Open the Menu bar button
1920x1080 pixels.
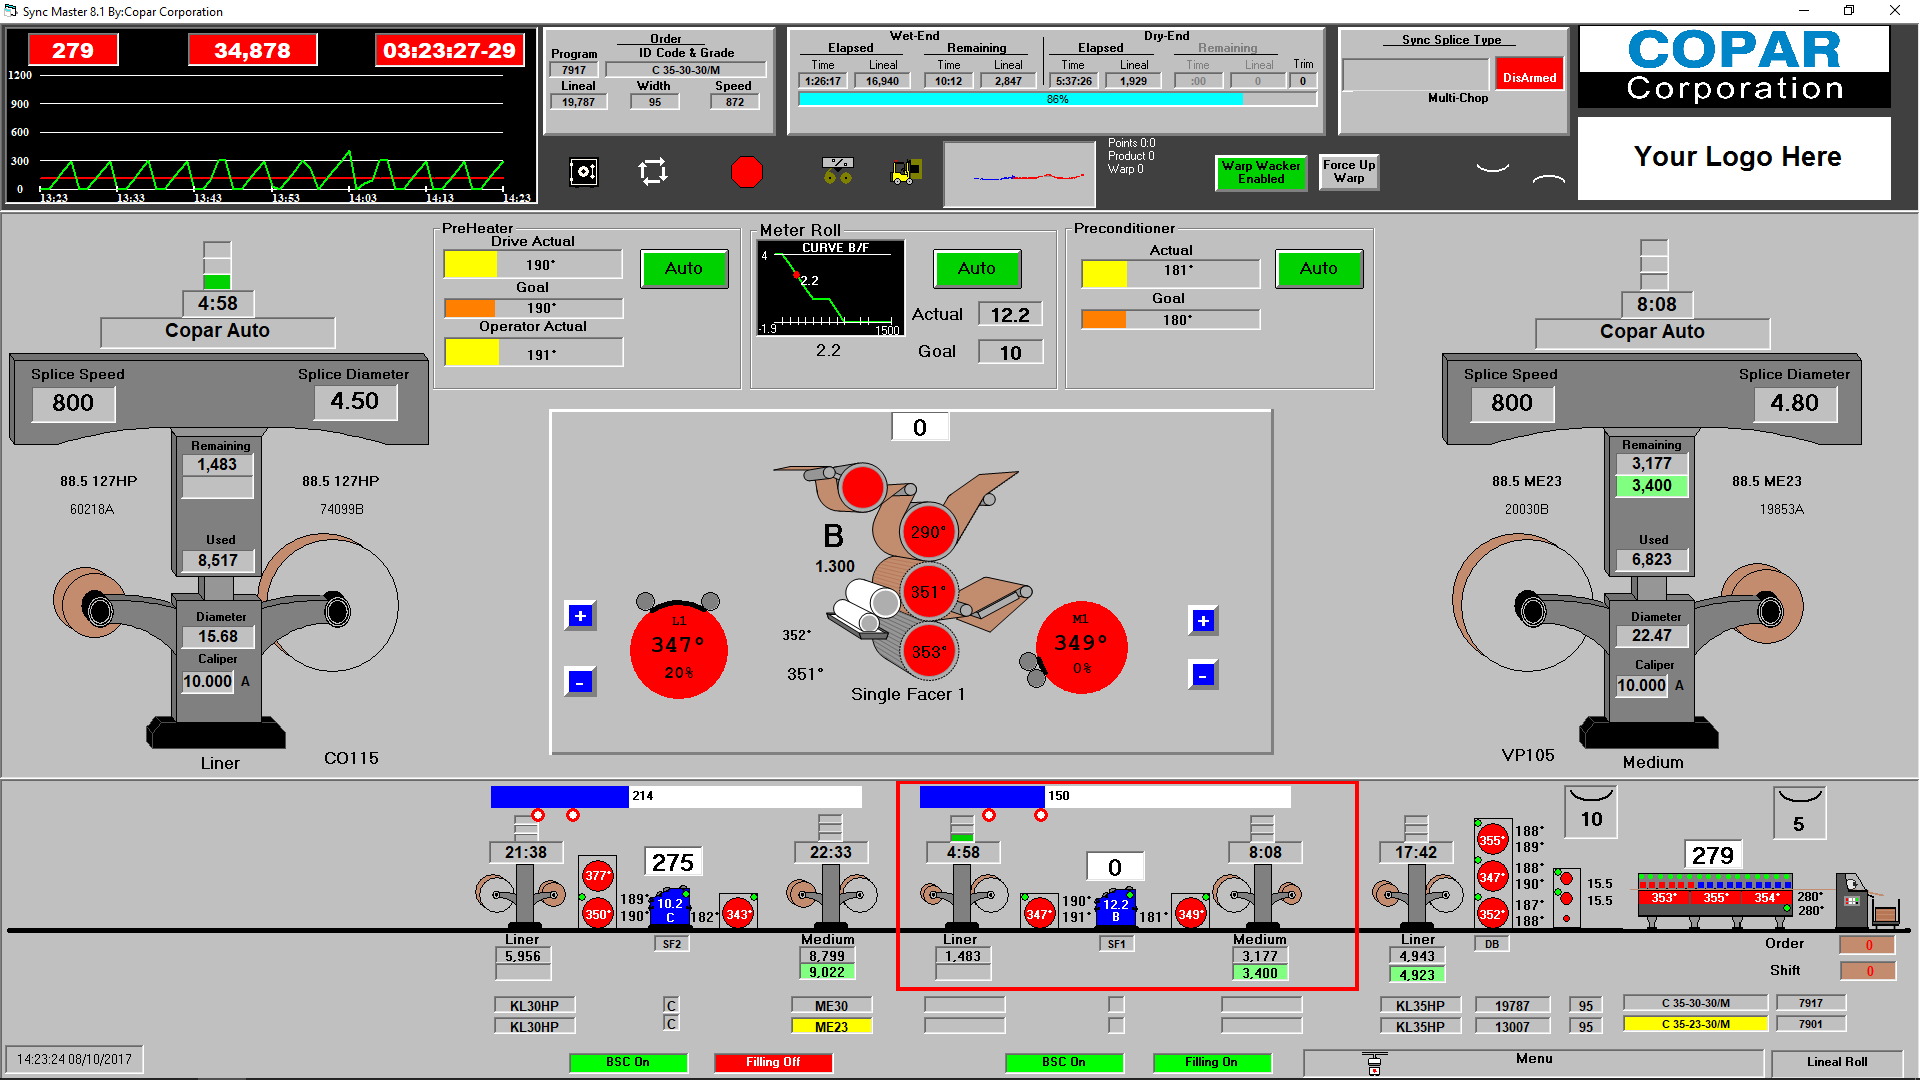tap(1534, 1061)
